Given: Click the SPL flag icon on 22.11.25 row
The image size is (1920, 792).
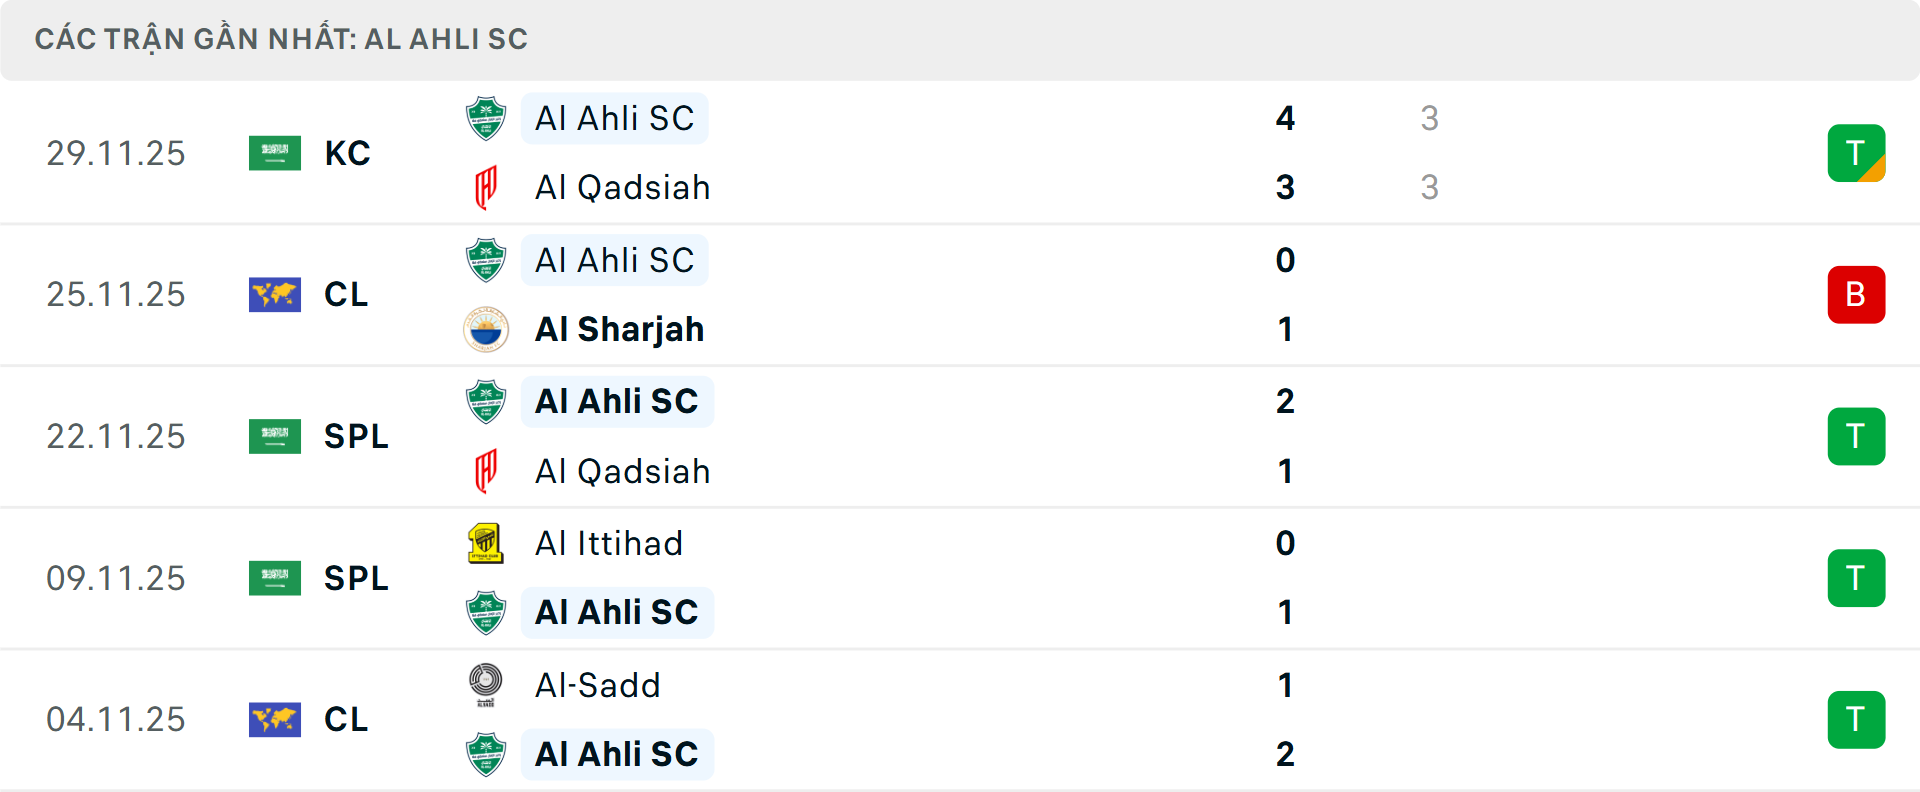Looking at the screenshot, I should click(x=275, y=436).
